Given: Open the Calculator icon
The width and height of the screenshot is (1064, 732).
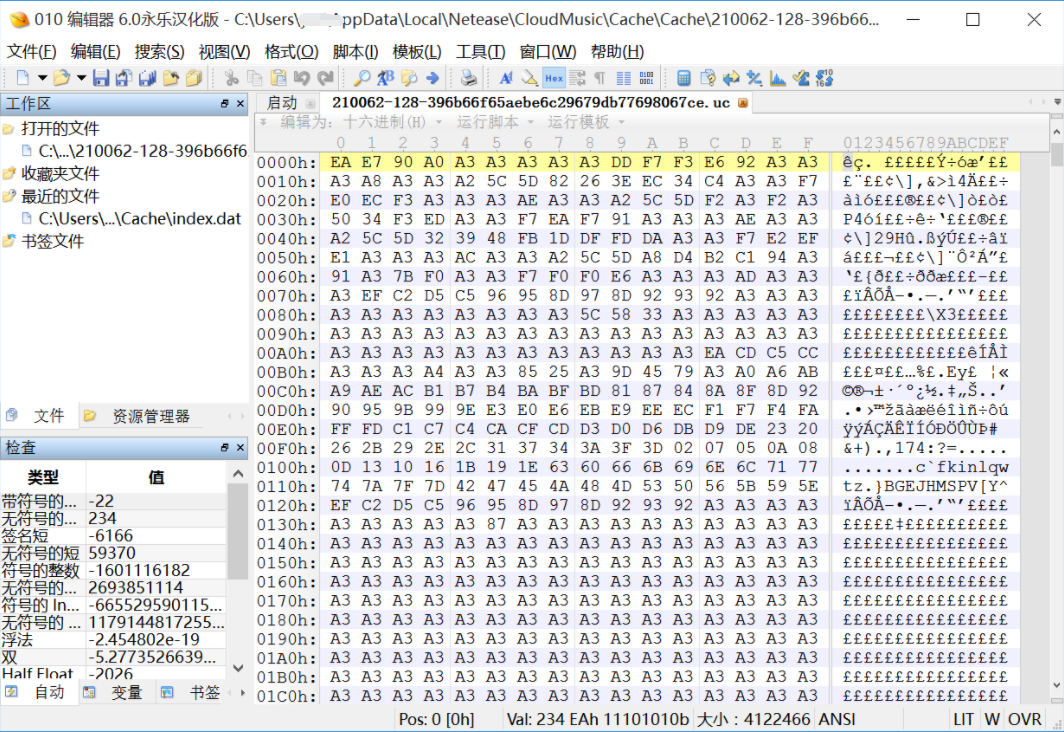Looking at the screenshot, I should pos(684,78).
